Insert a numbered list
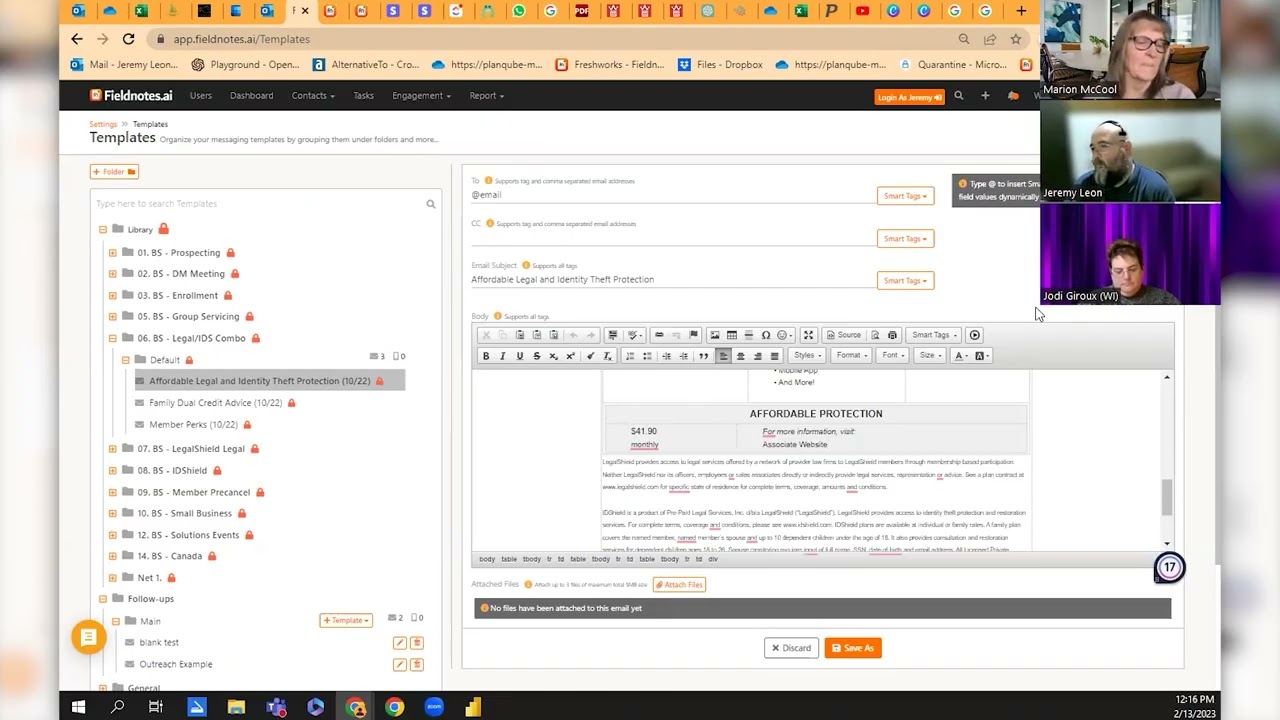This screenshot has width=1280, height=720. tap(630, 356)
